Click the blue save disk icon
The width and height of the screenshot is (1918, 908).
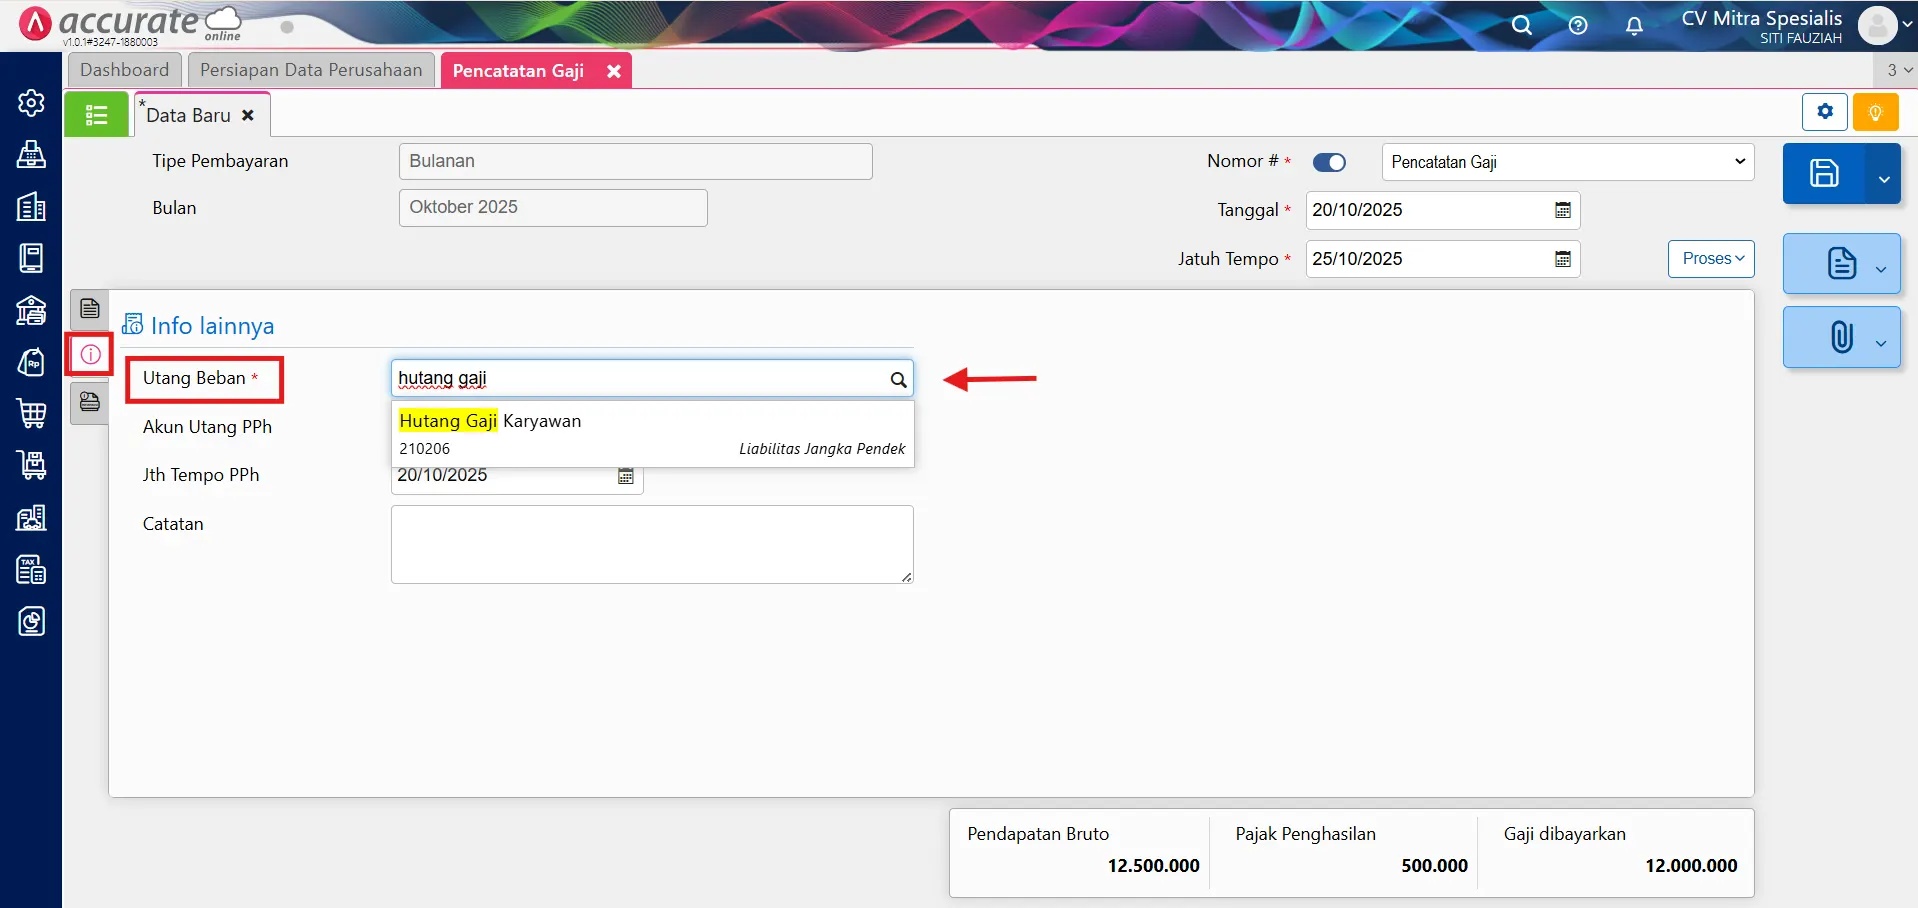tap(1824, 174)
